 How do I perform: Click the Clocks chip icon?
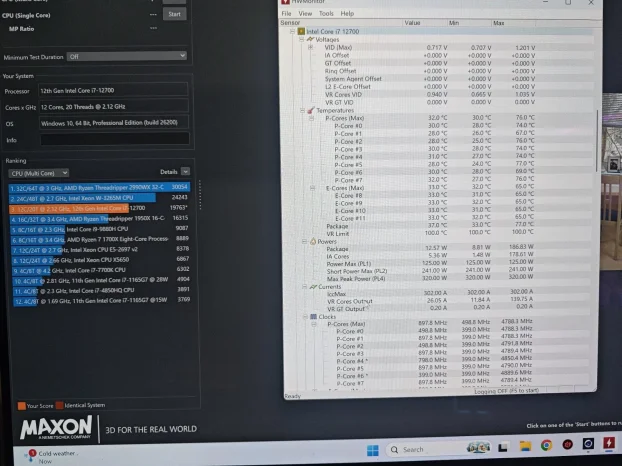[x=313, y=316]
